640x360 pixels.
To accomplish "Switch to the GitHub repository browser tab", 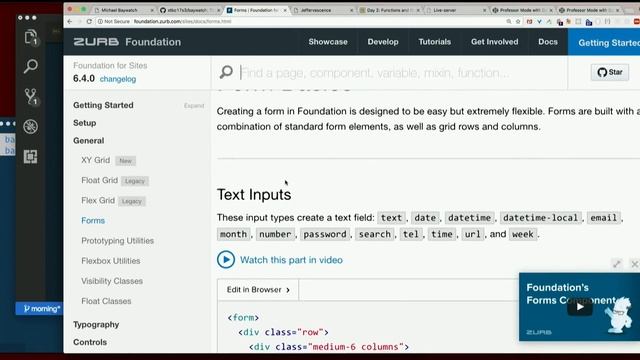I will tap(190, 10).
